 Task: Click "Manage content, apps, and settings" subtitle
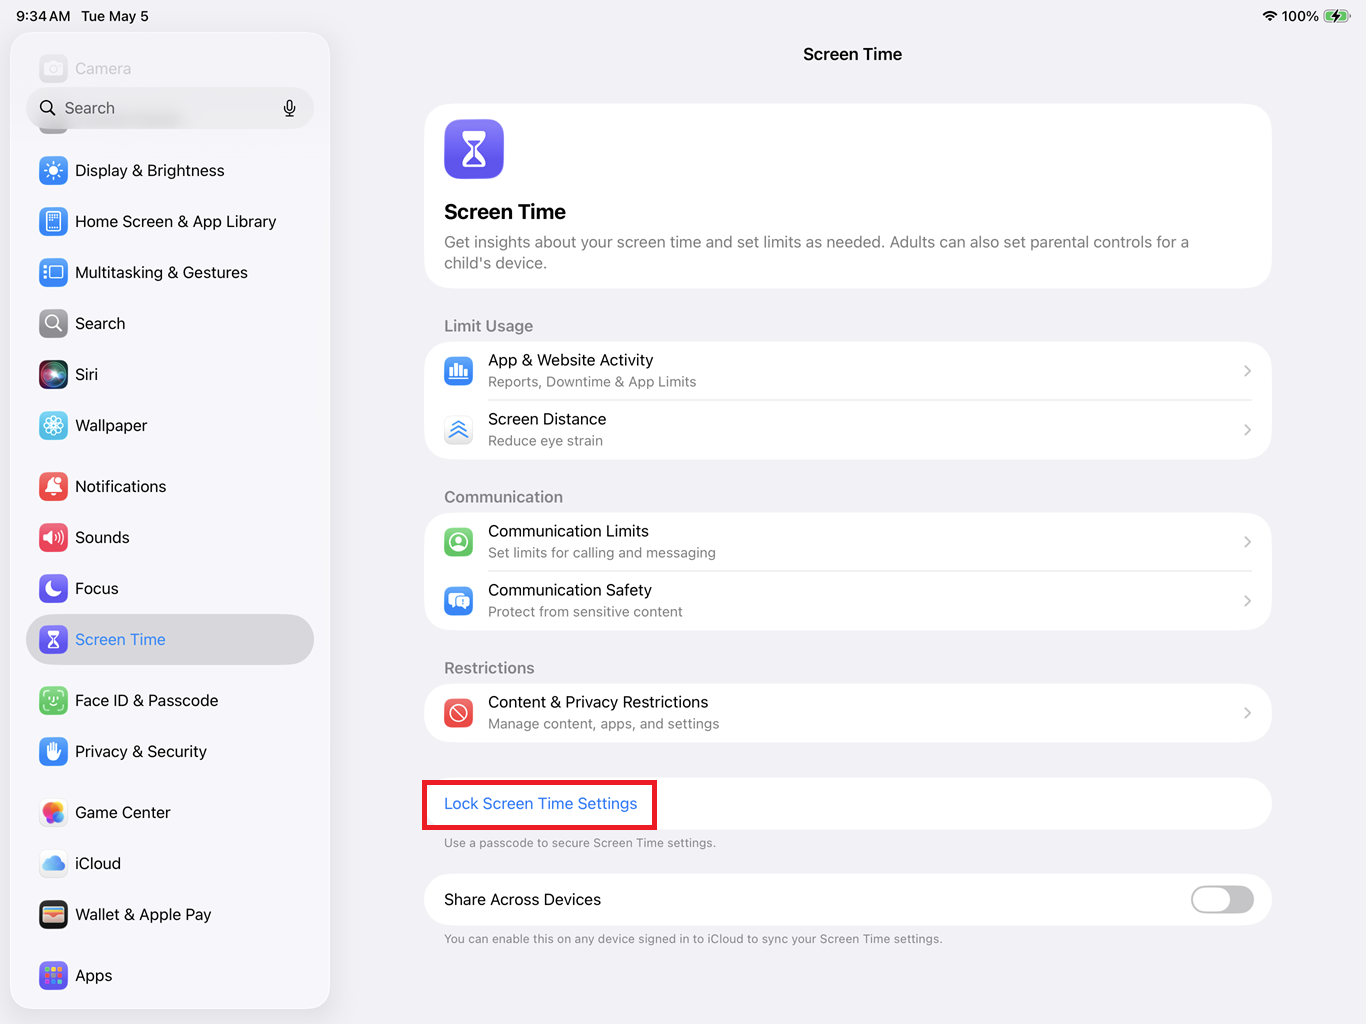(x=603, y=724)
